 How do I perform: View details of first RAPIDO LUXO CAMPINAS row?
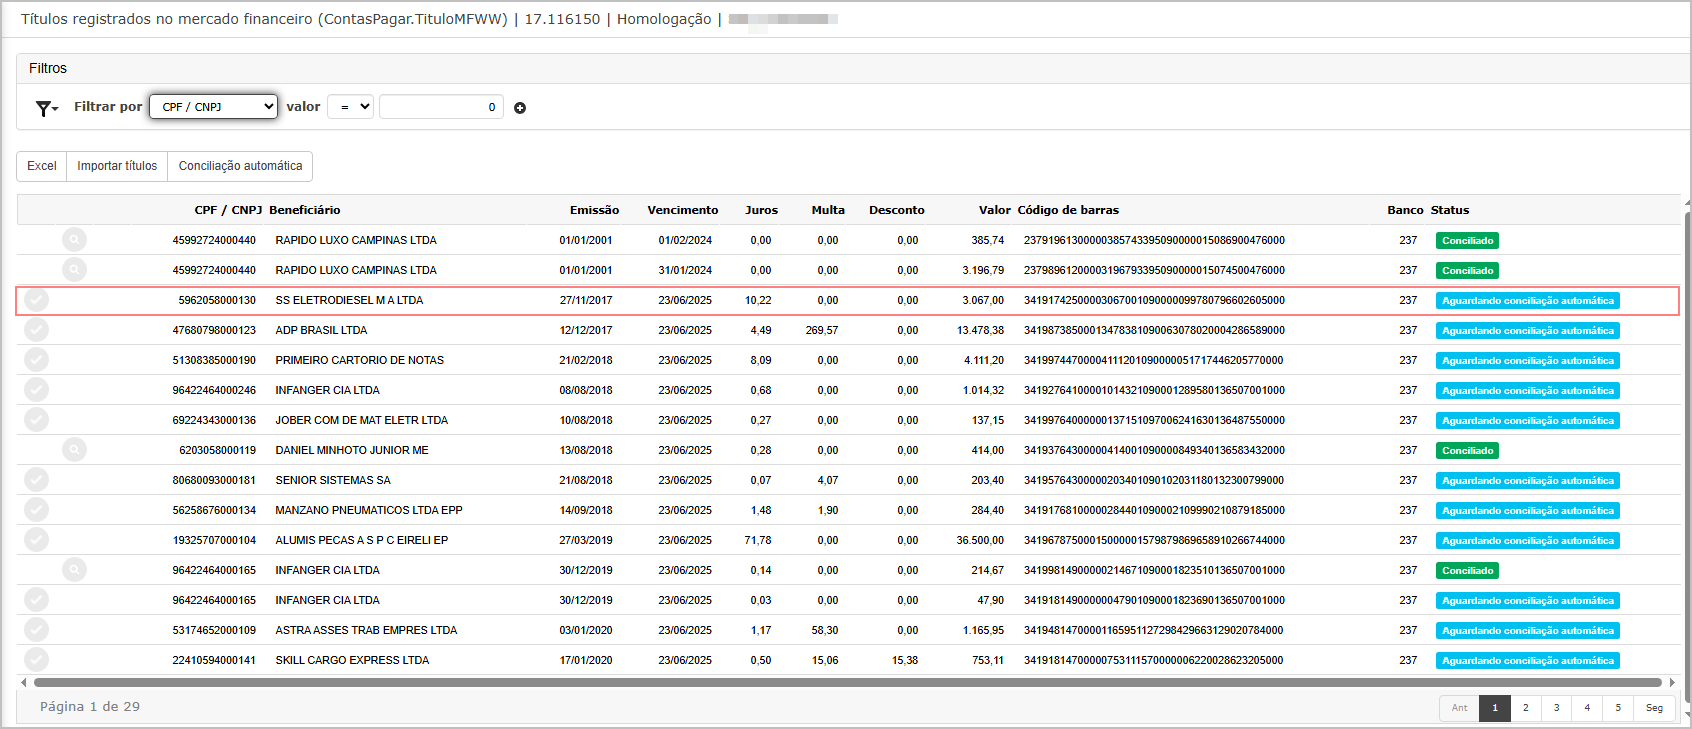click(74, 240)
